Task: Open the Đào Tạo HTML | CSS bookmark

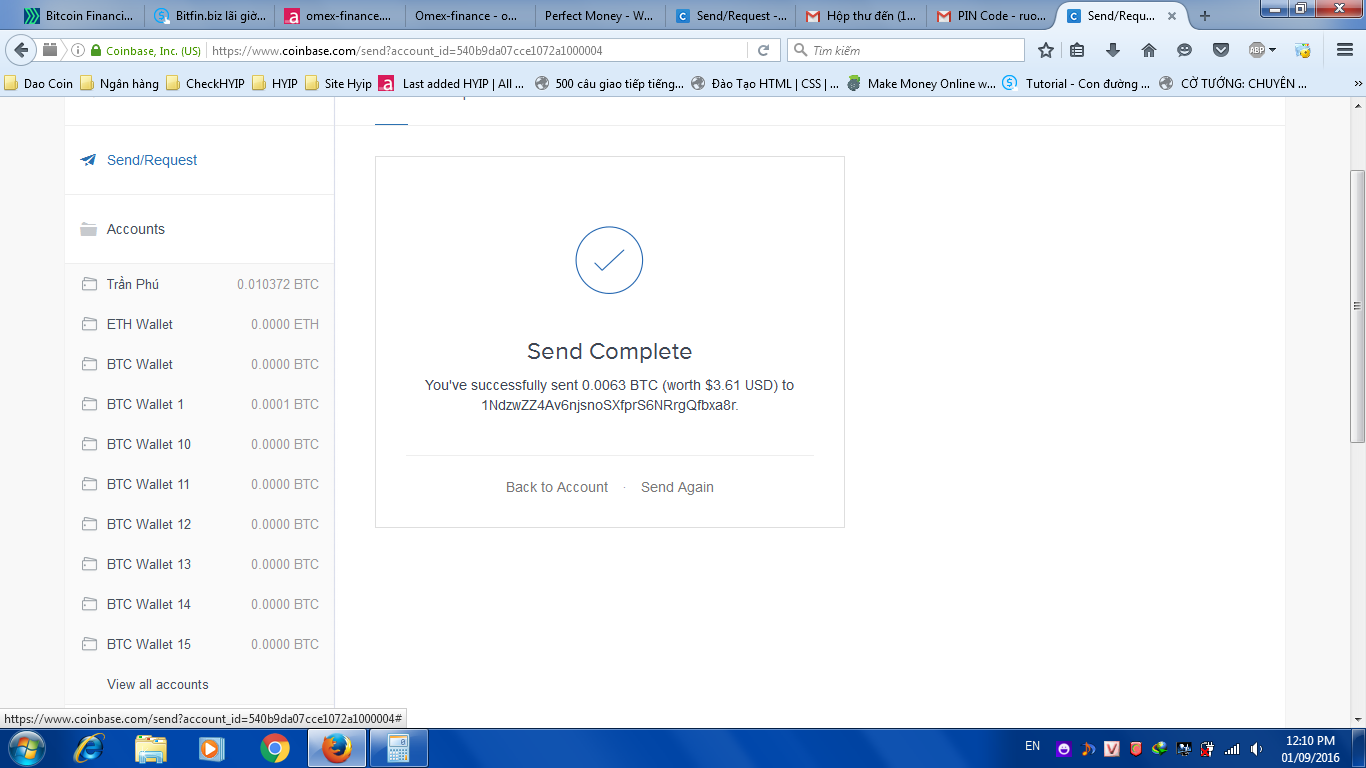Action: [765, 84]
